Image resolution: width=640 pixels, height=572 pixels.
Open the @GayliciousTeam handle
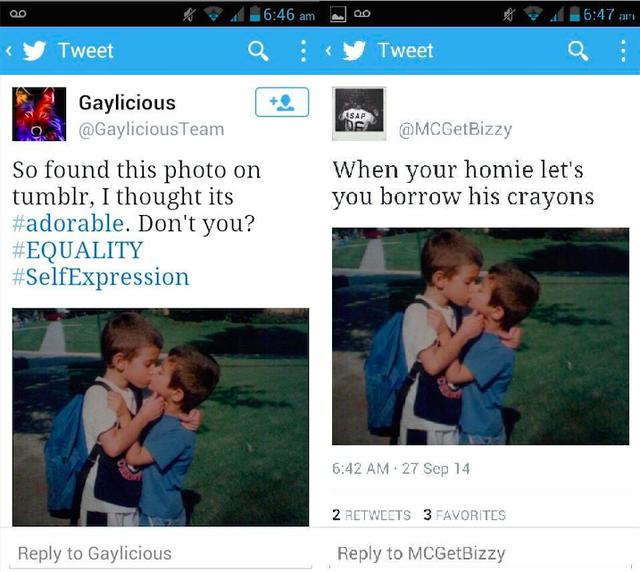coord(151,129)
